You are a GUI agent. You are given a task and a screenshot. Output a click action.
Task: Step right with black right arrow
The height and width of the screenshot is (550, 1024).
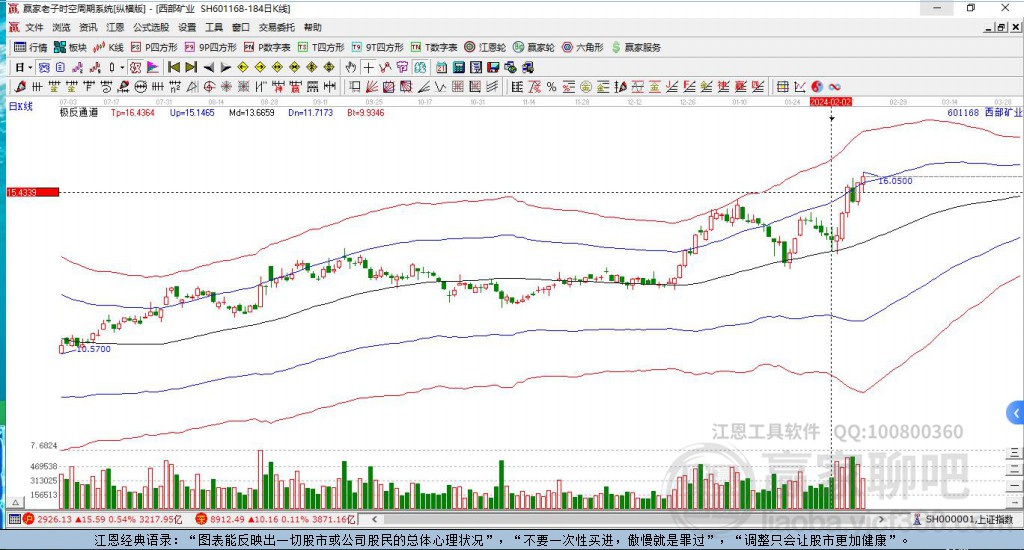[x=225, y=67]
